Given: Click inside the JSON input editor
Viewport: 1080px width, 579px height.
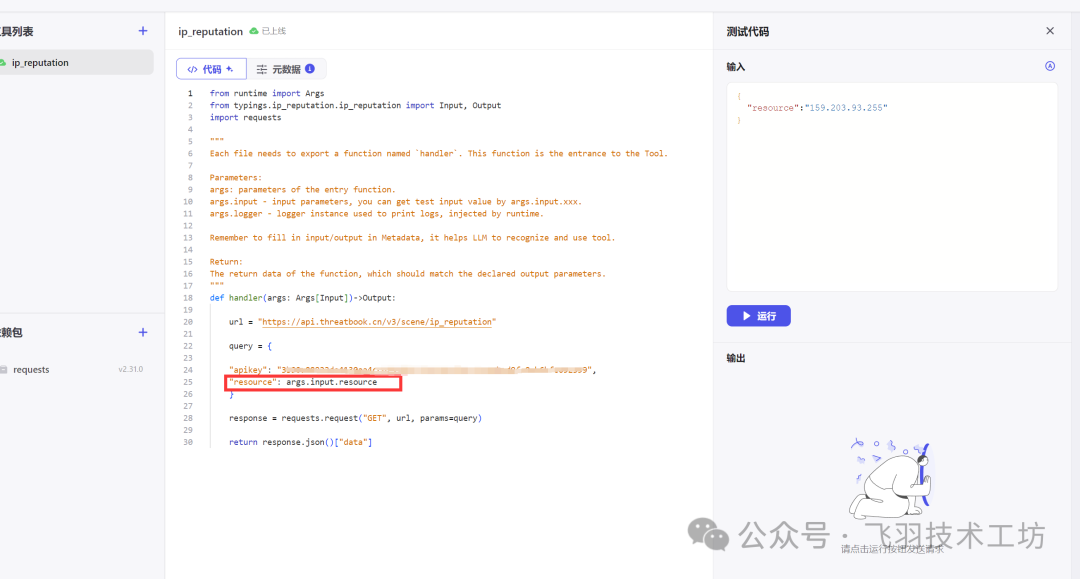Looking at the screenshot, I should [x=891, y=187].
